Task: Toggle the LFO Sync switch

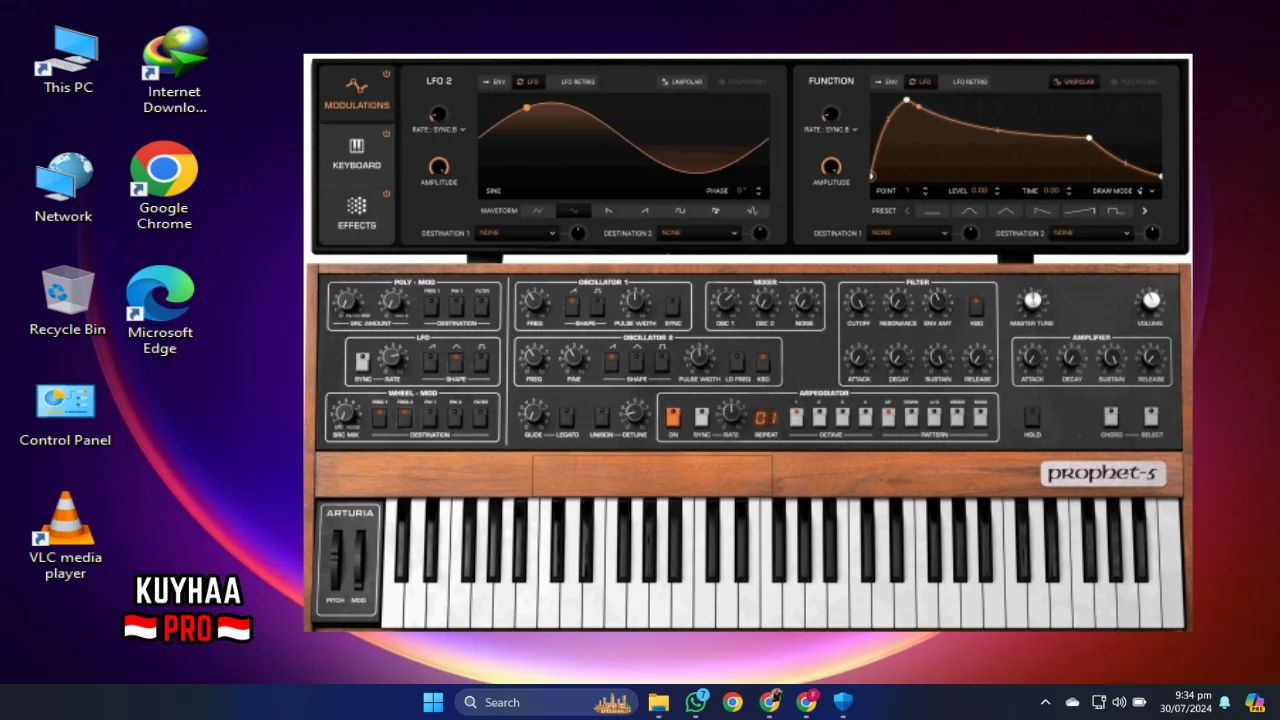Action: pyautogui.click(x=362, y=362)
